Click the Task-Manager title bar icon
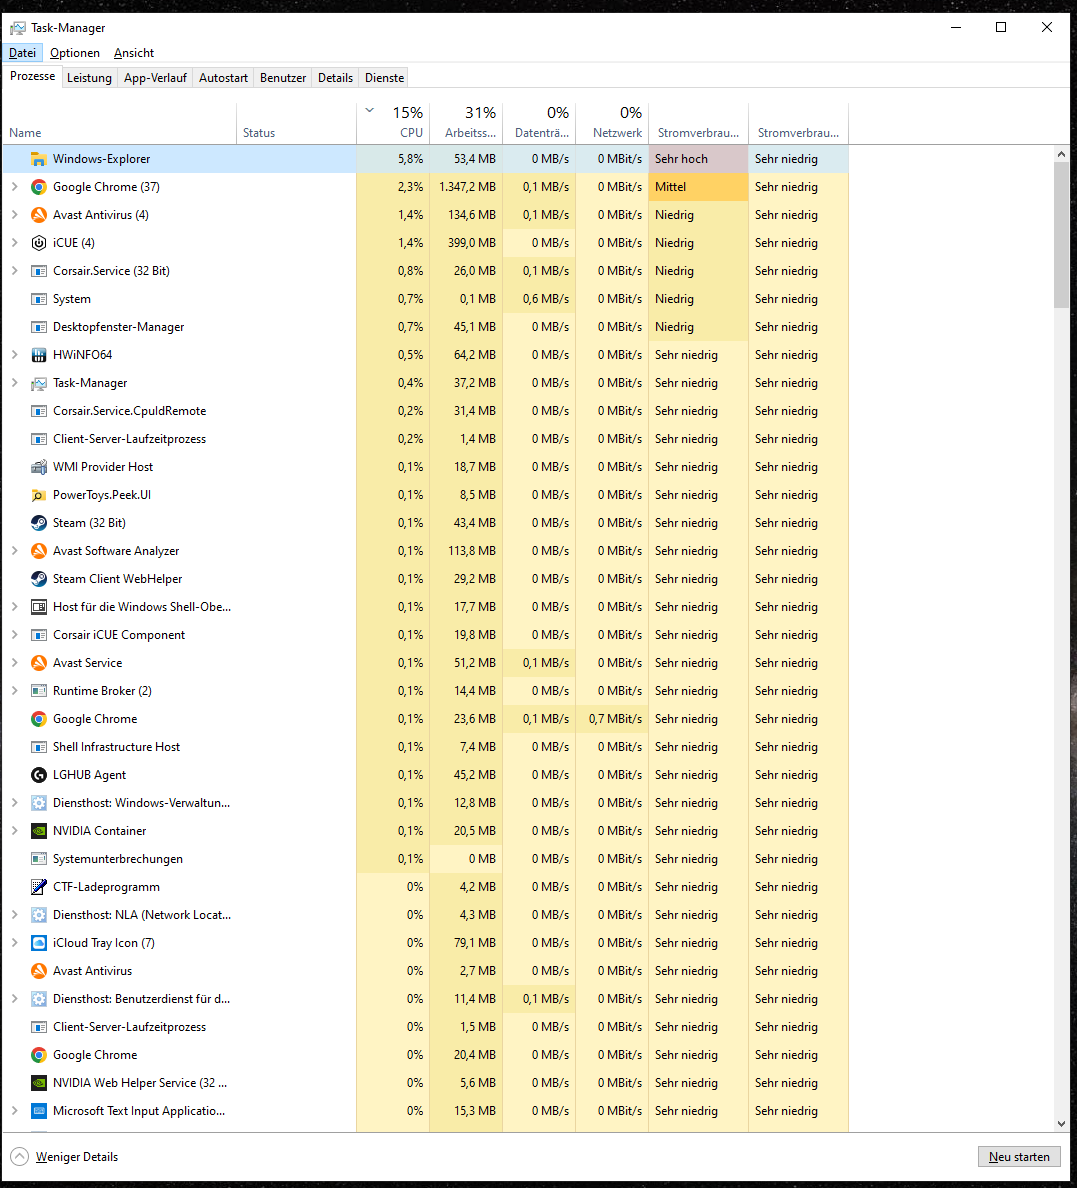 coord(17,28)
